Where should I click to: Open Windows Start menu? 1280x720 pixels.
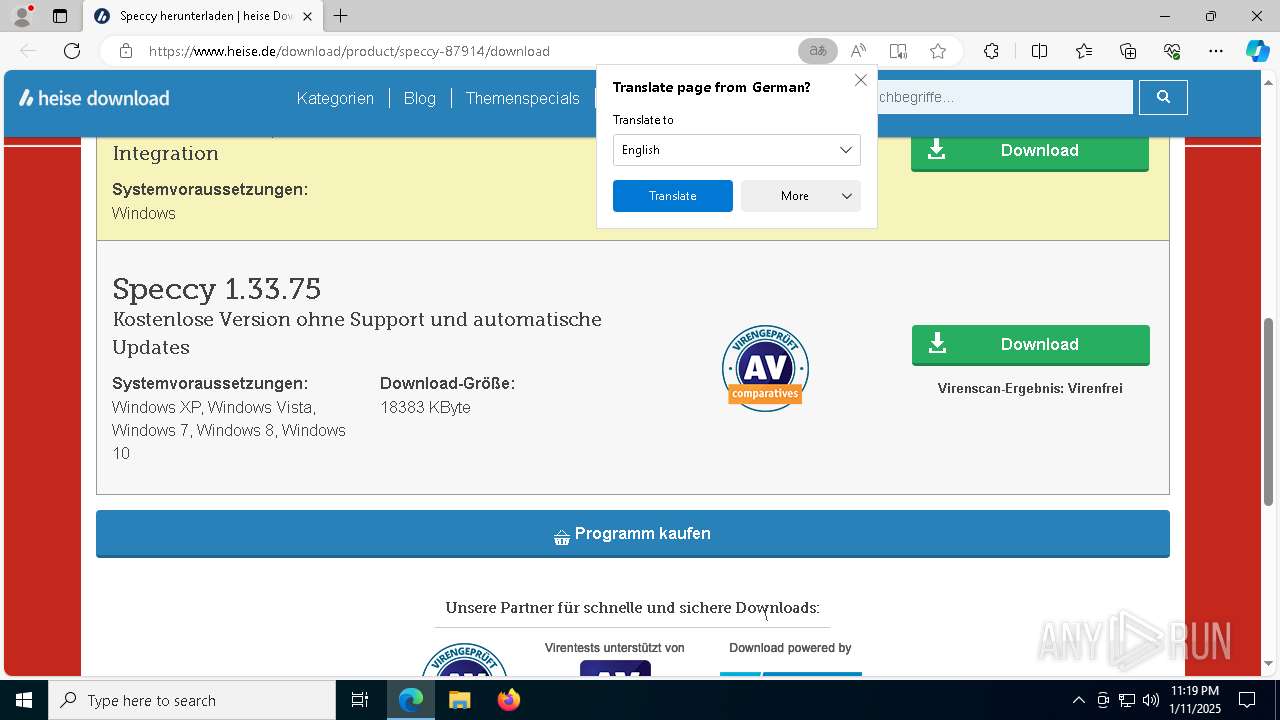click(24, 700)
